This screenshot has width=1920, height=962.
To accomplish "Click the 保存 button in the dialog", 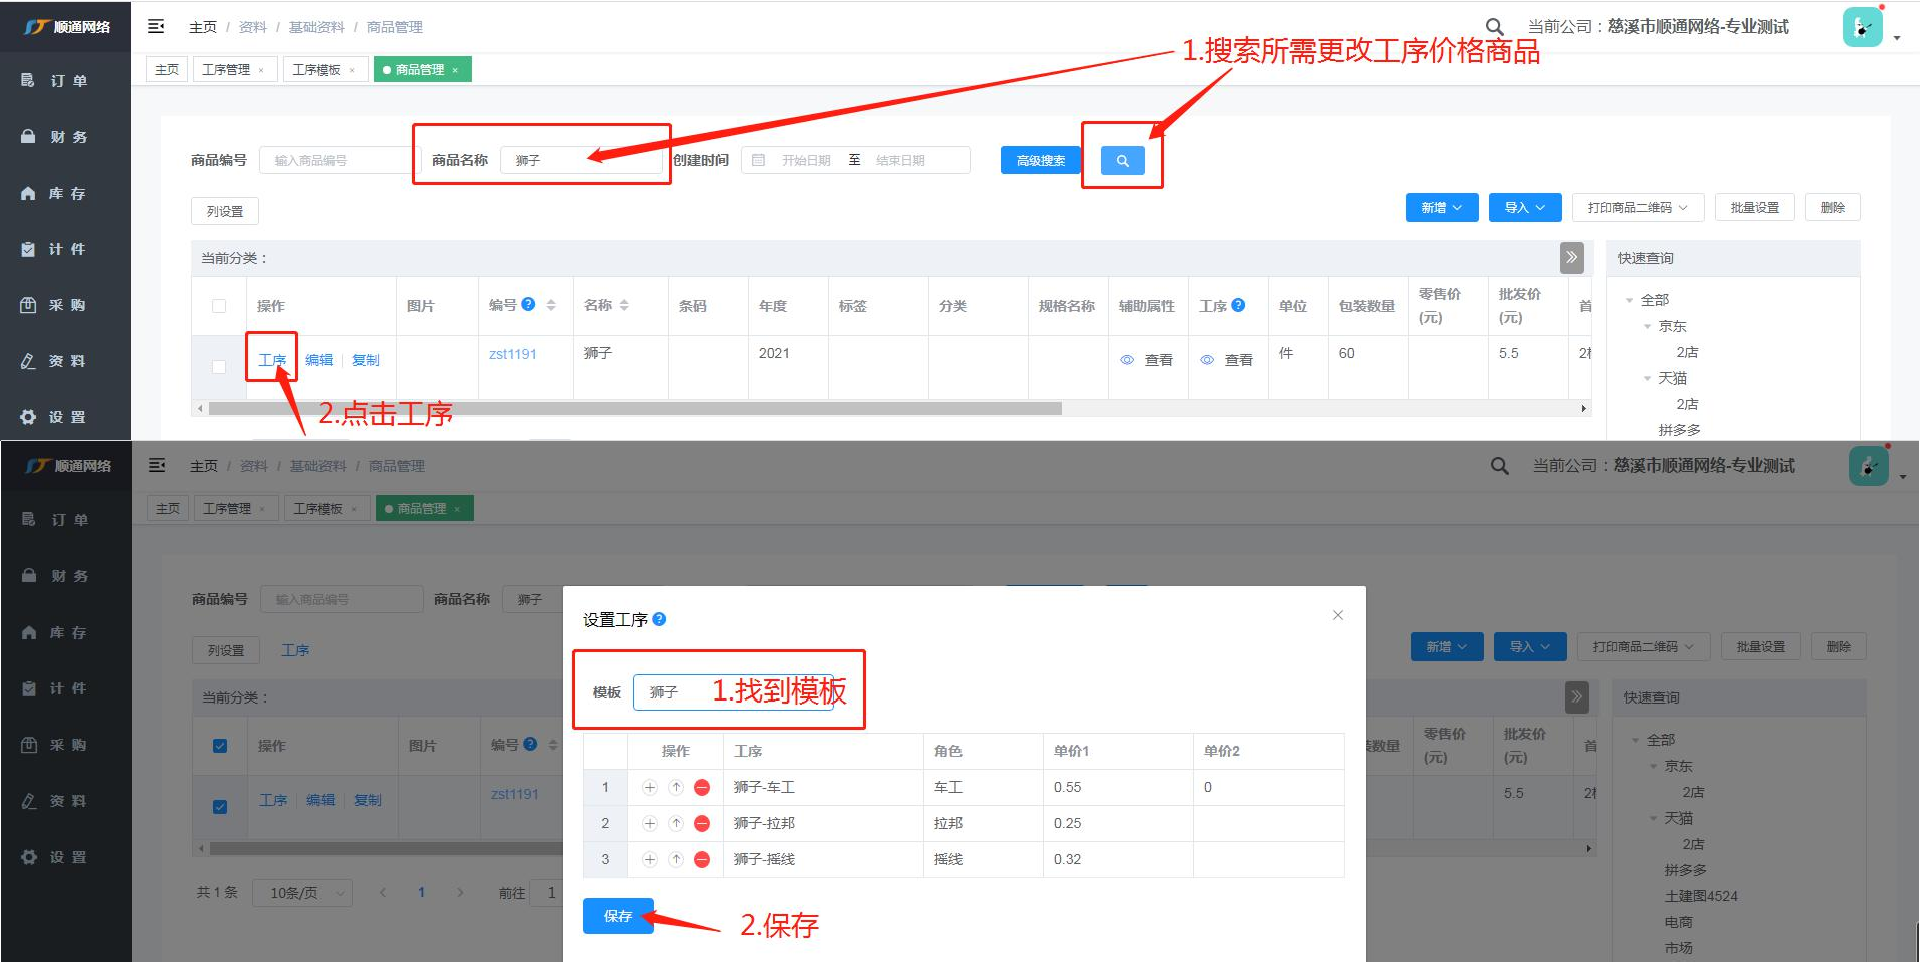I will (618, 916).
